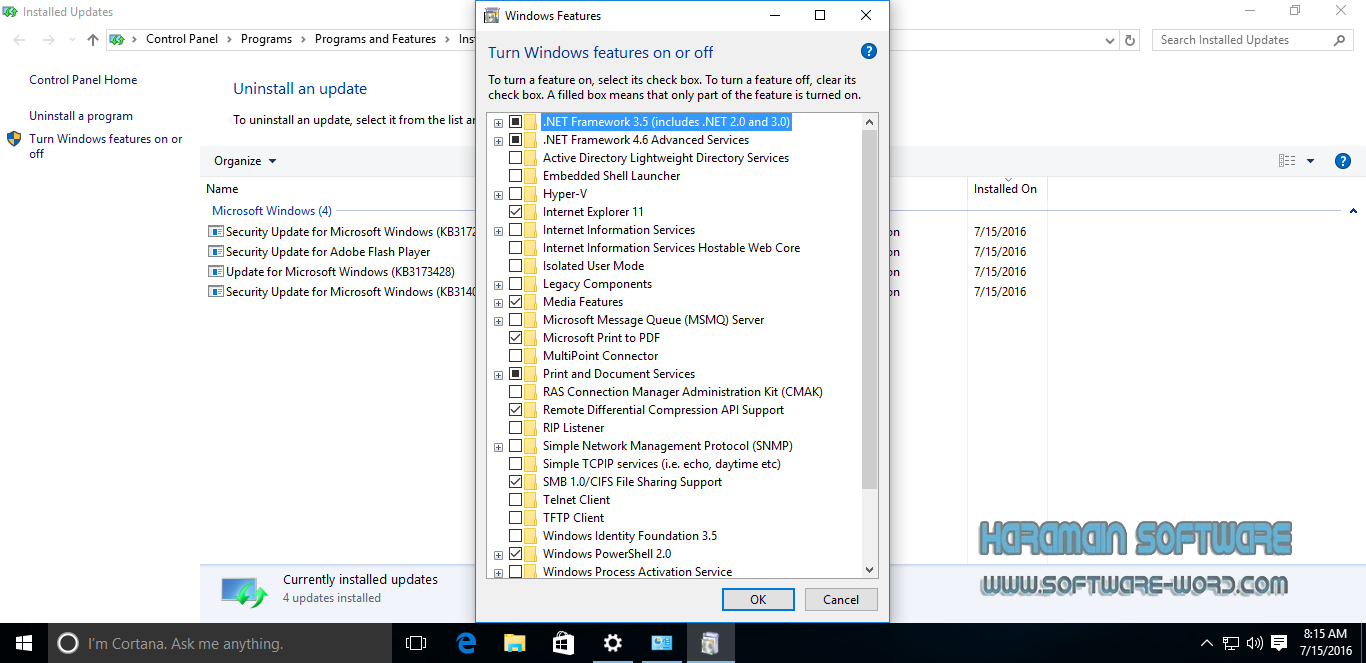Go up one level in Control Panel
Screen dimensions: 1366x663
click(x=93, y=40)
